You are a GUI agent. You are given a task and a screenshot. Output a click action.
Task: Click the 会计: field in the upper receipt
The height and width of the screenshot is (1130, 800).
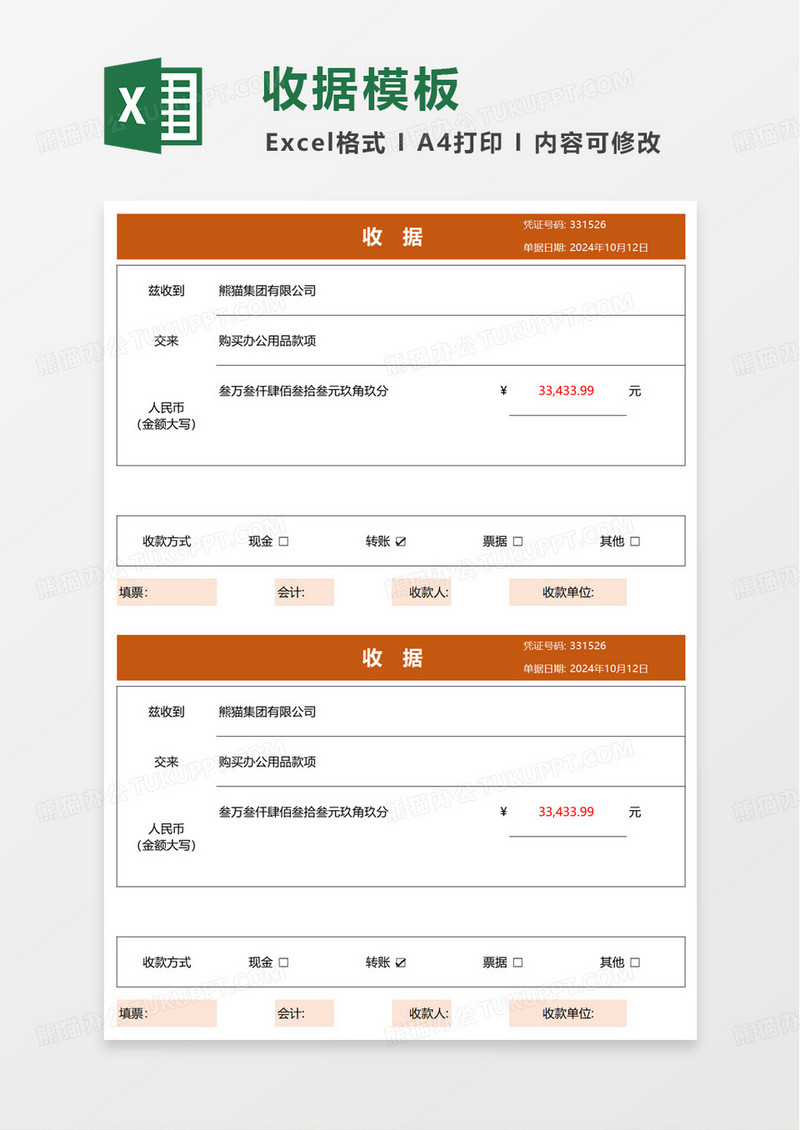(304, 592)
